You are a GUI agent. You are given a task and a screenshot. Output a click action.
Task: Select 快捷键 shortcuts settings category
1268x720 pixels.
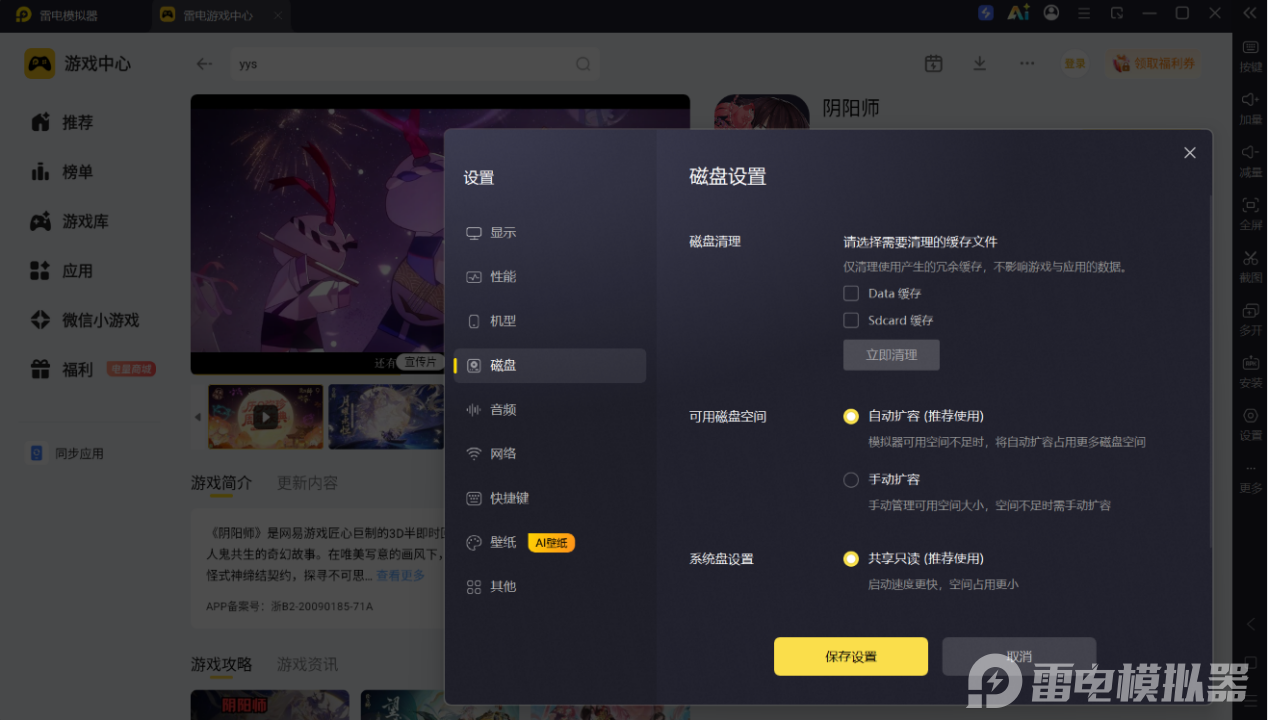pyautogui.click(x=549, y=498)
